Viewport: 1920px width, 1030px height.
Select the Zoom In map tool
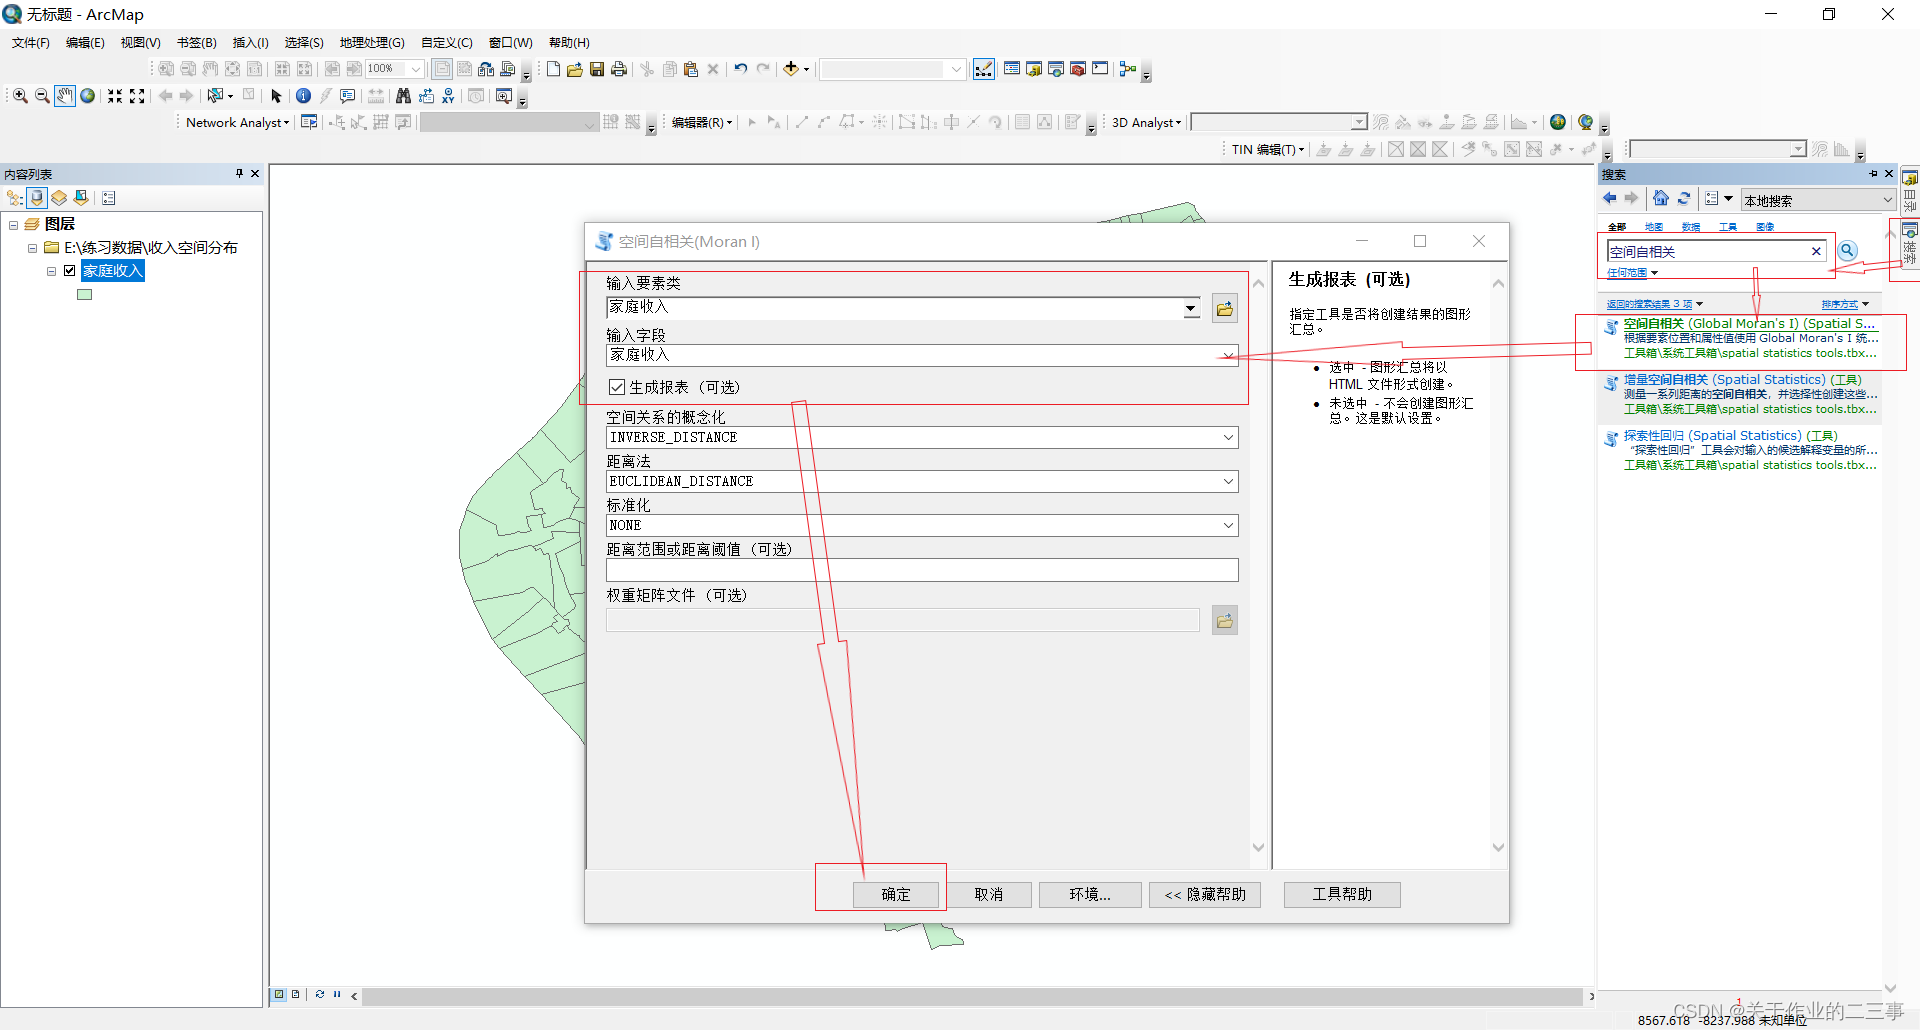20,96
